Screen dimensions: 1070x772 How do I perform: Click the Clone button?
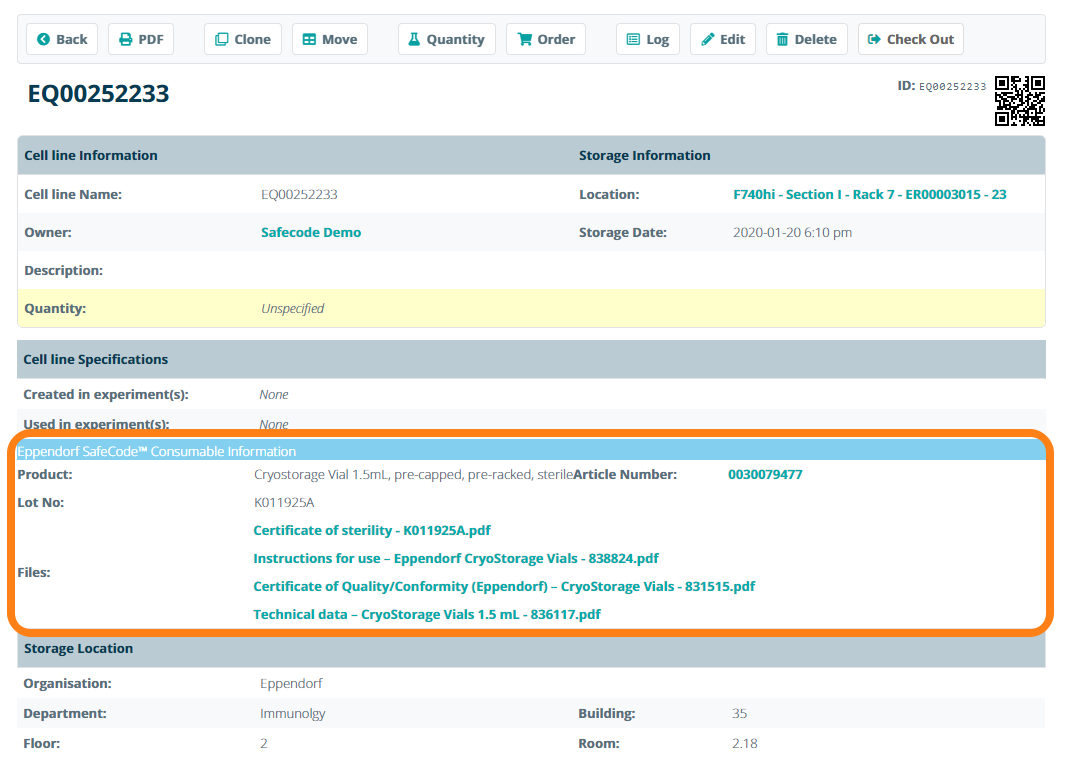coord(243,39)
